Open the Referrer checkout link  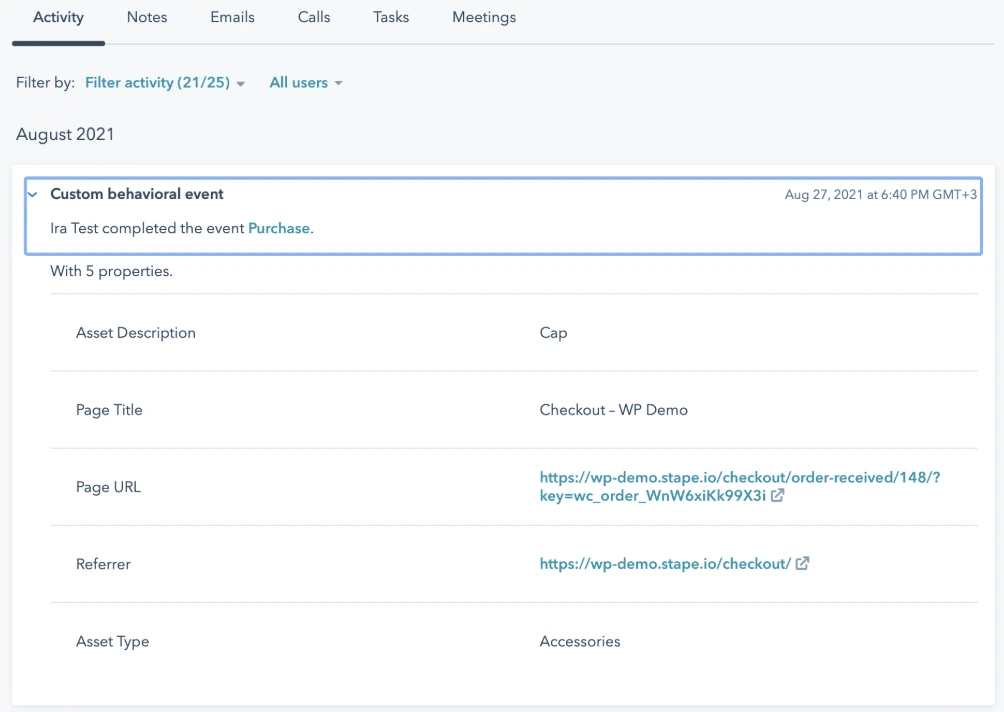665,564
